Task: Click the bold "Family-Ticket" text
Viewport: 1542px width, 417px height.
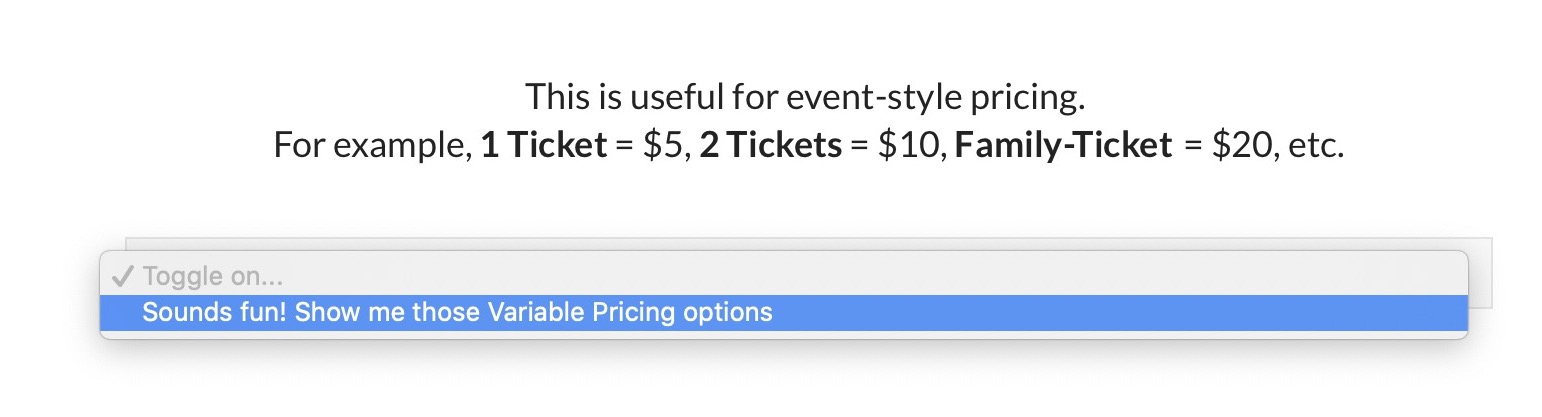Action: point(1063,146)
